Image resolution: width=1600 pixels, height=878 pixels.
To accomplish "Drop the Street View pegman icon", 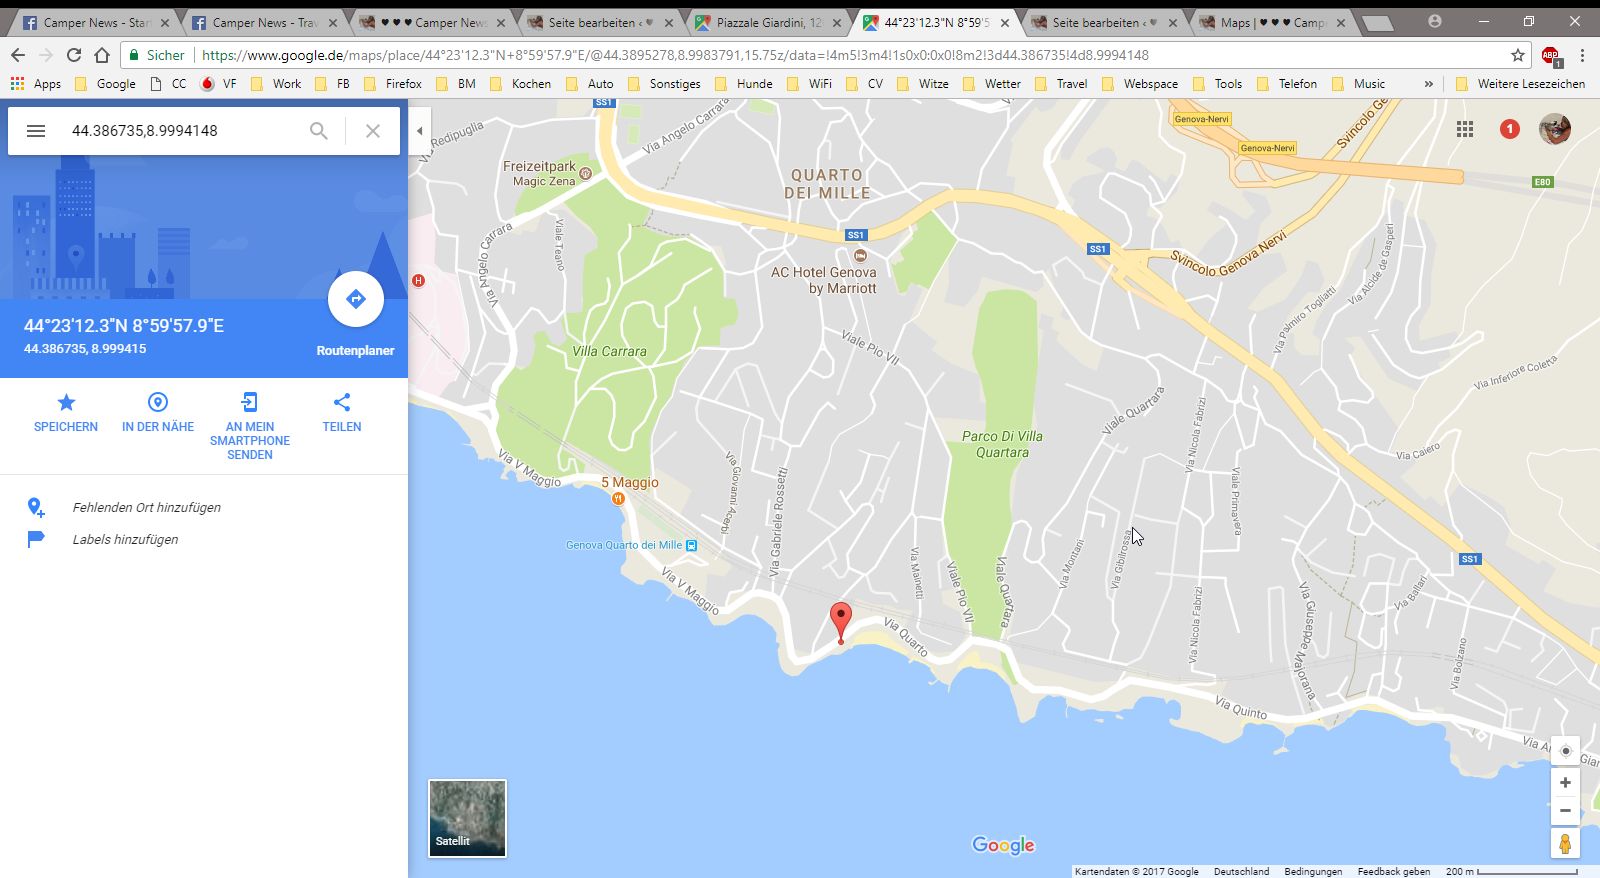I will pos(1565,843).
